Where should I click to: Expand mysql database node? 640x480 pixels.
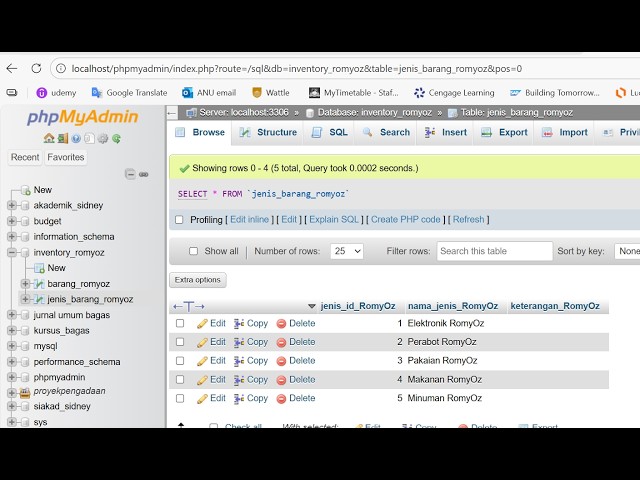point(12,346)
